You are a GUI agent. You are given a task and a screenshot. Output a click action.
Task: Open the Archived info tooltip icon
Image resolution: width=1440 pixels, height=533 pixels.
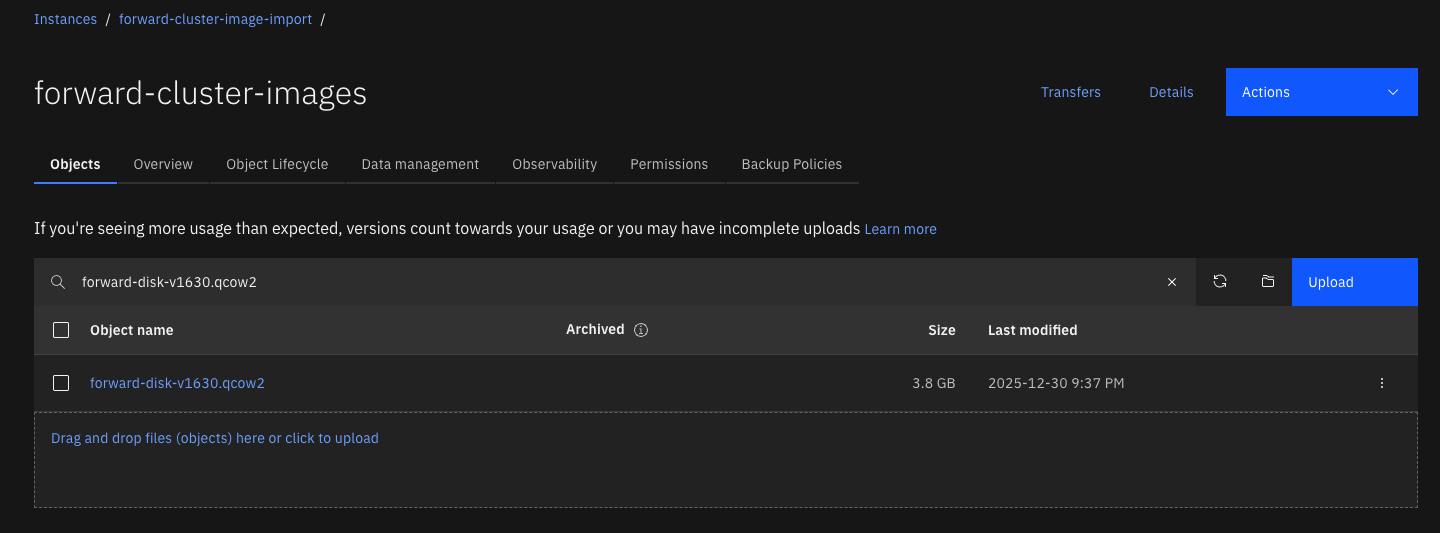tap(641, 330)
